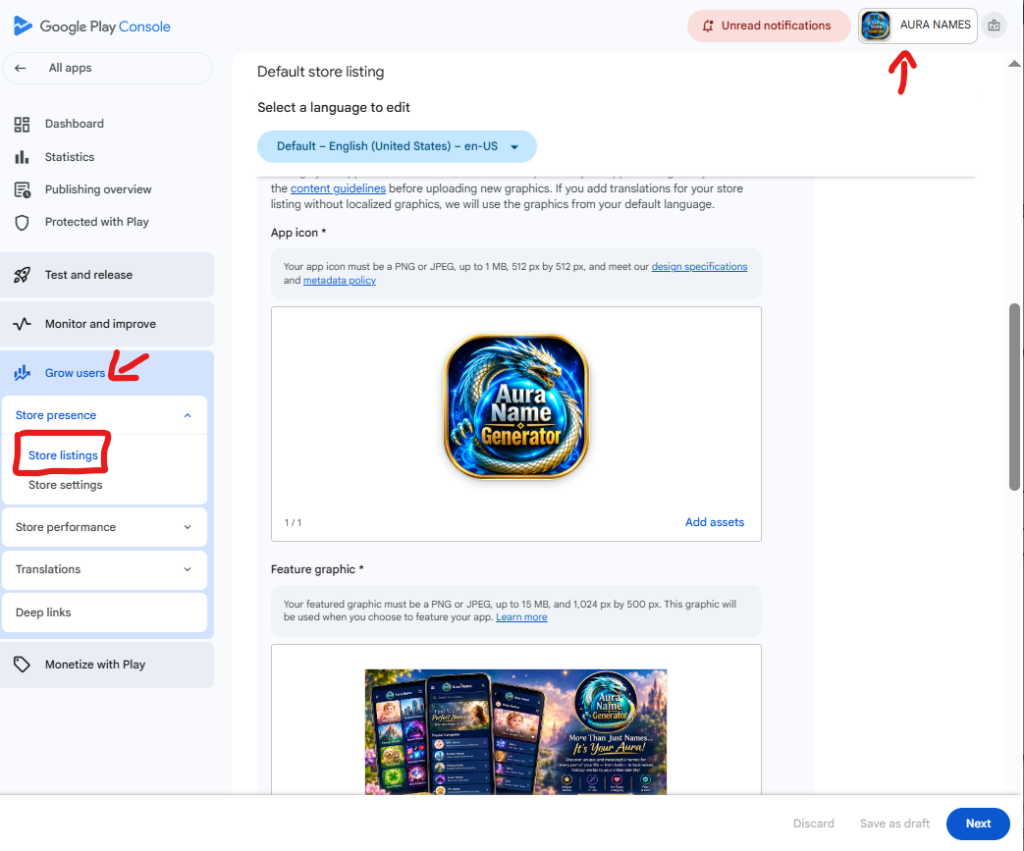Open the language selection dropdown
The height and width of the screenshot is (851, 1024).
point(397,147)
